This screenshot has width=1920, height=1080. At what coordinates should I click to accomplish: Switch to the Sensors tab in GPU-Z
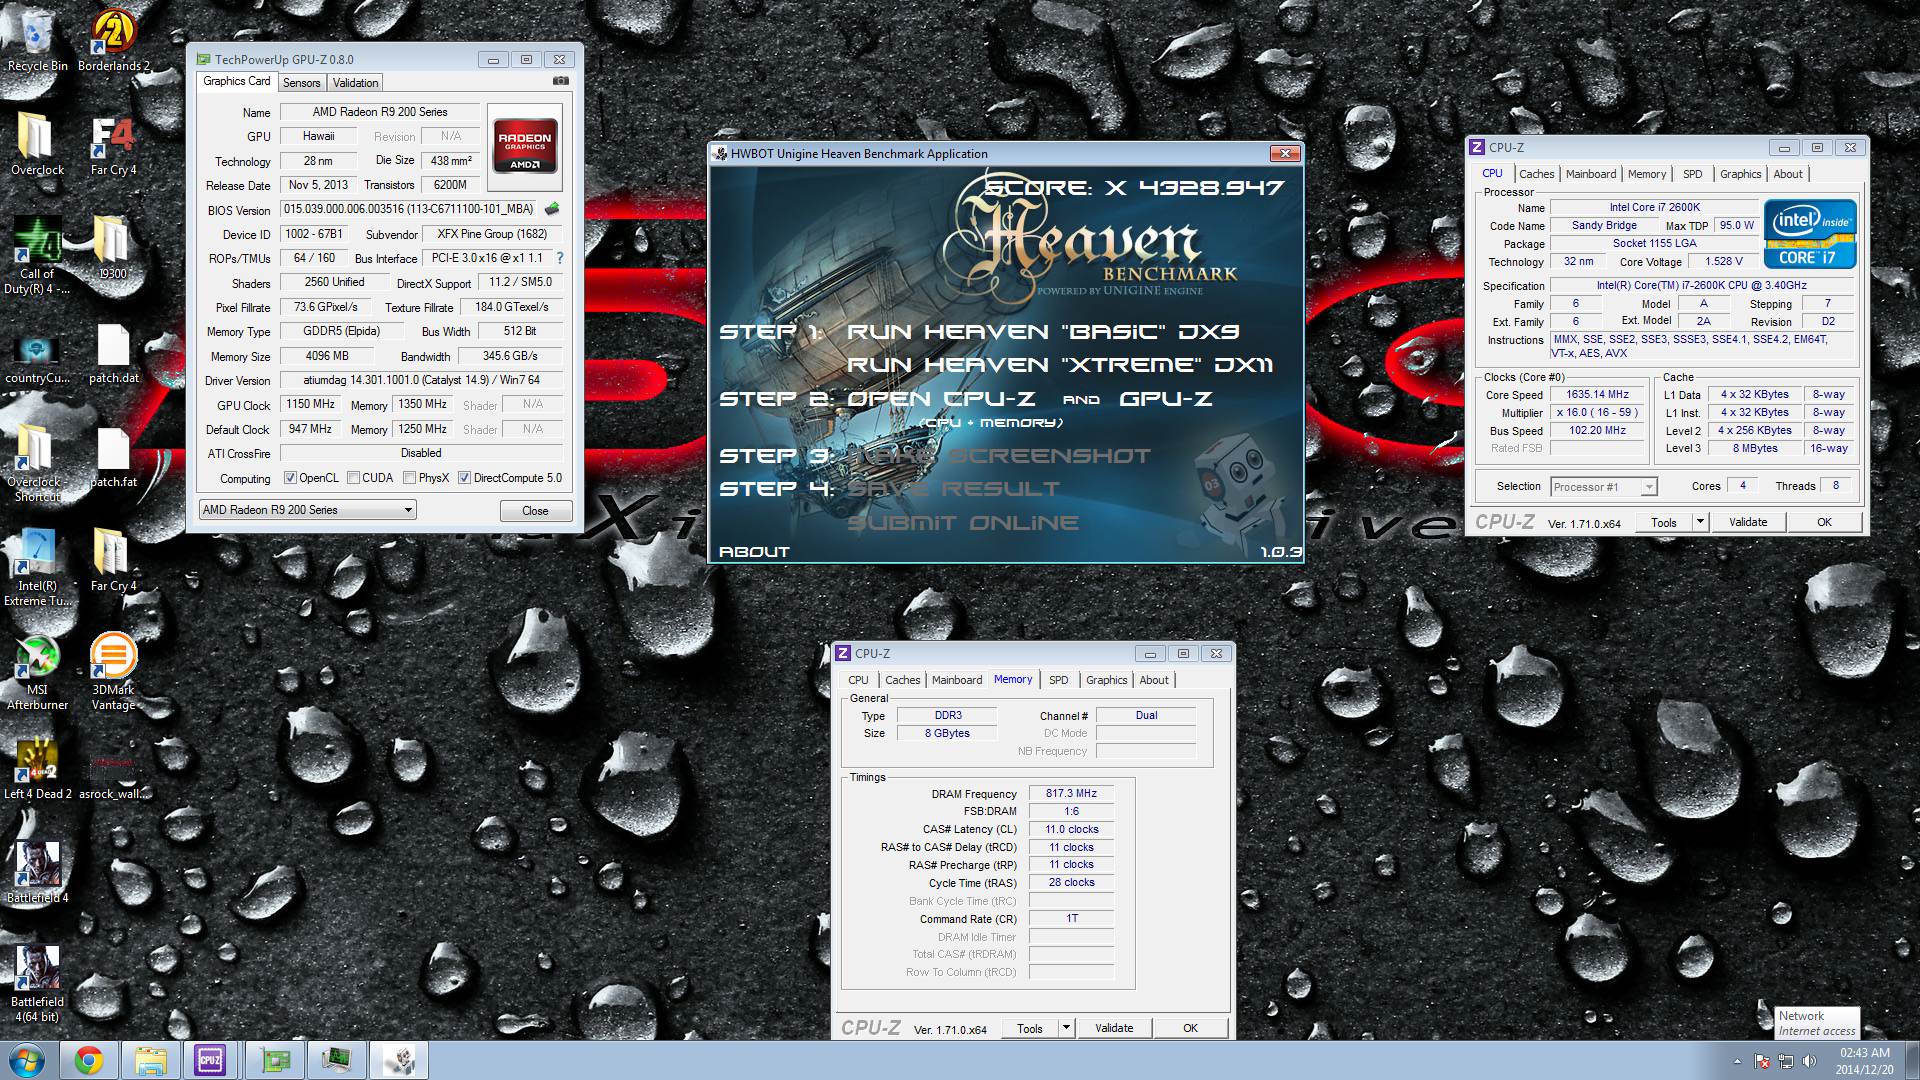[301, 83]
